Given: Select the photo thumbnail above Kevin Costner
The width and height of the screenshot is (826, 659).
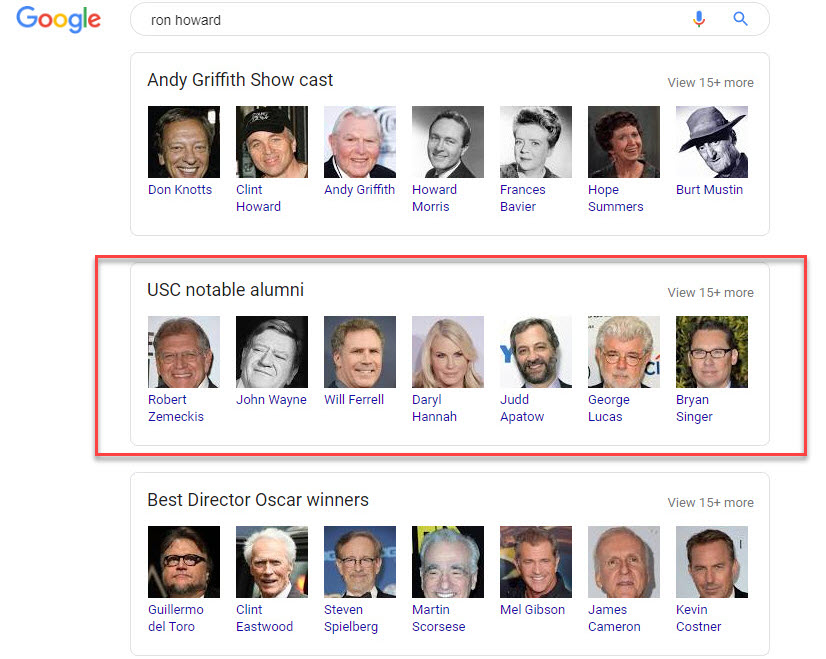Looking at the screenshot, I should pos(712,562).
